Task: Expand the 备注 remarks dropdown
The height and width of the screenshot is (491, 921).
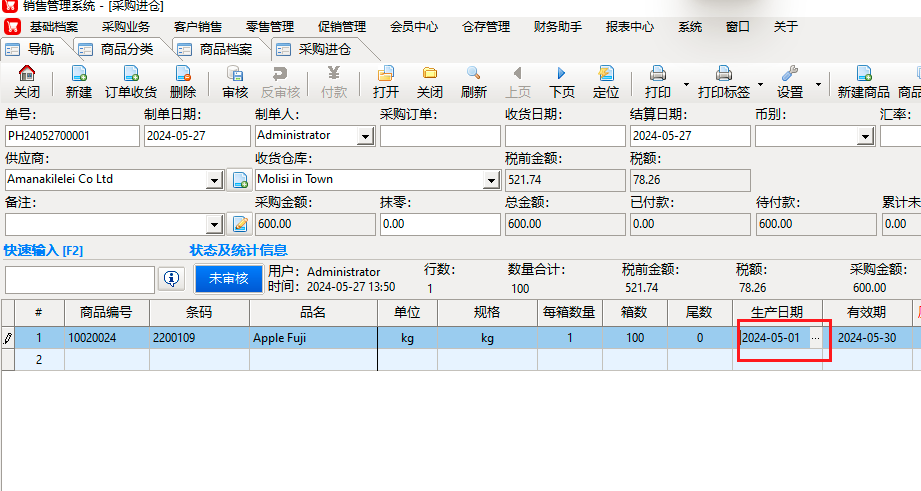Action: click(x=214, y=224)
